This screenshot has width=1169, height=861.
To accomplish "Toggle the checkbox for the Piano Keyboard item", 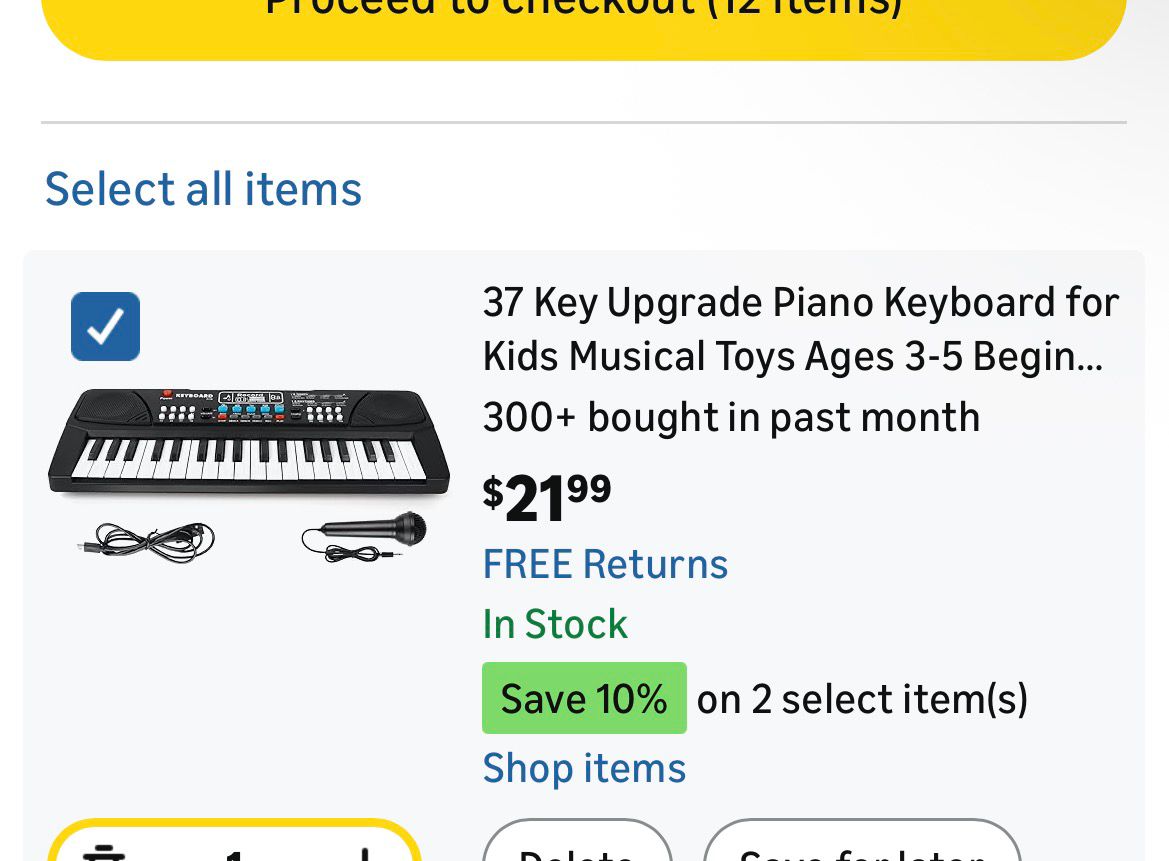I will [105, 326].
